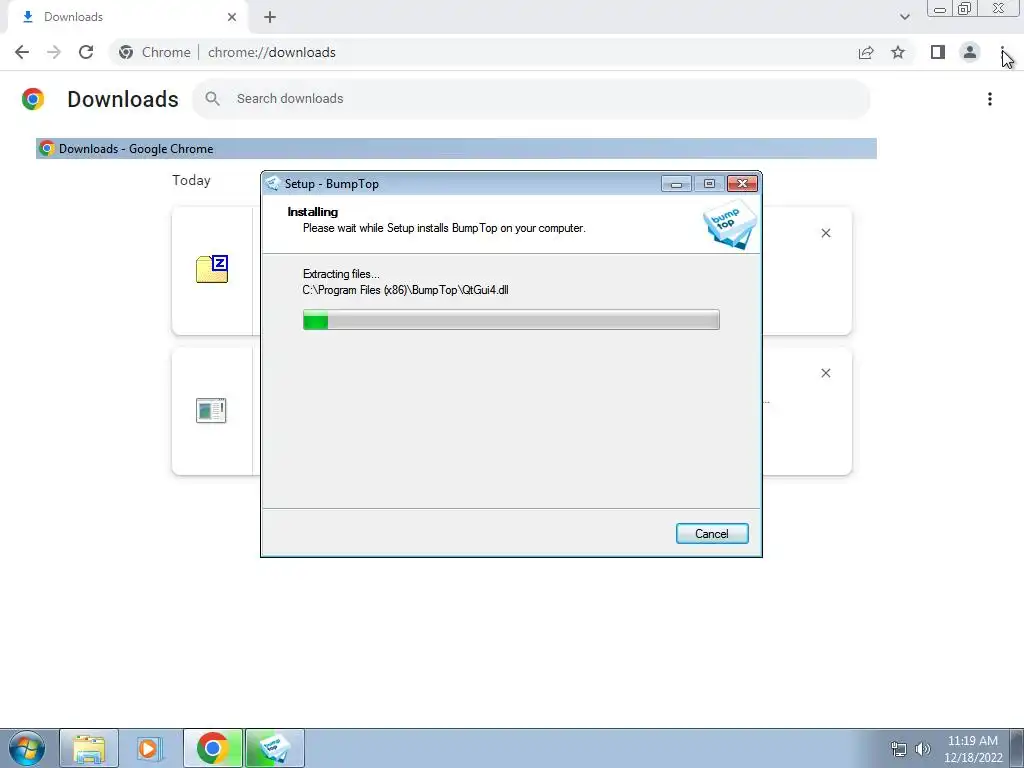
Task: Click the installer file icon in downloads
Action: 211,411
